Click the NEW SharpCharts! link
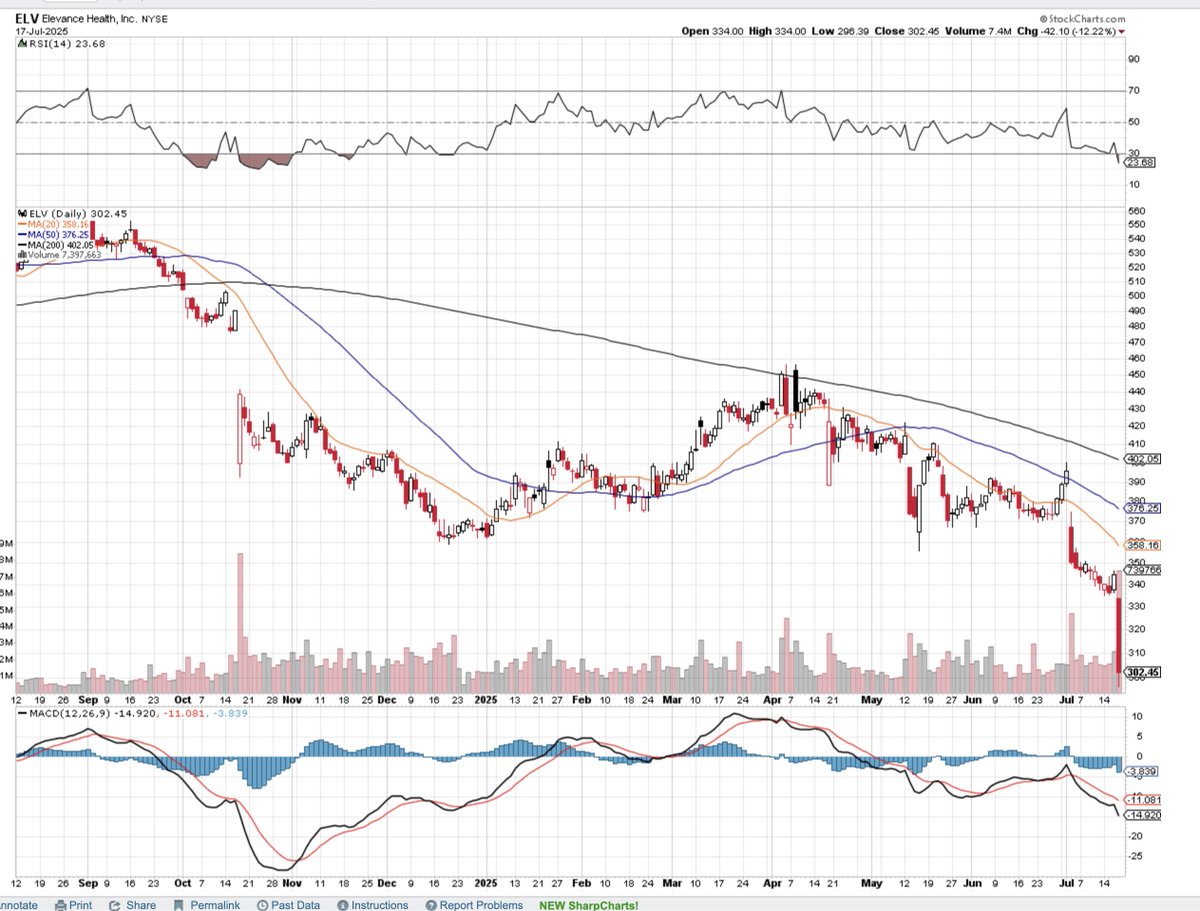Image resolution: width=1200 pixels, height=911 pixels. pyautogui.click(x=588, y=905)
